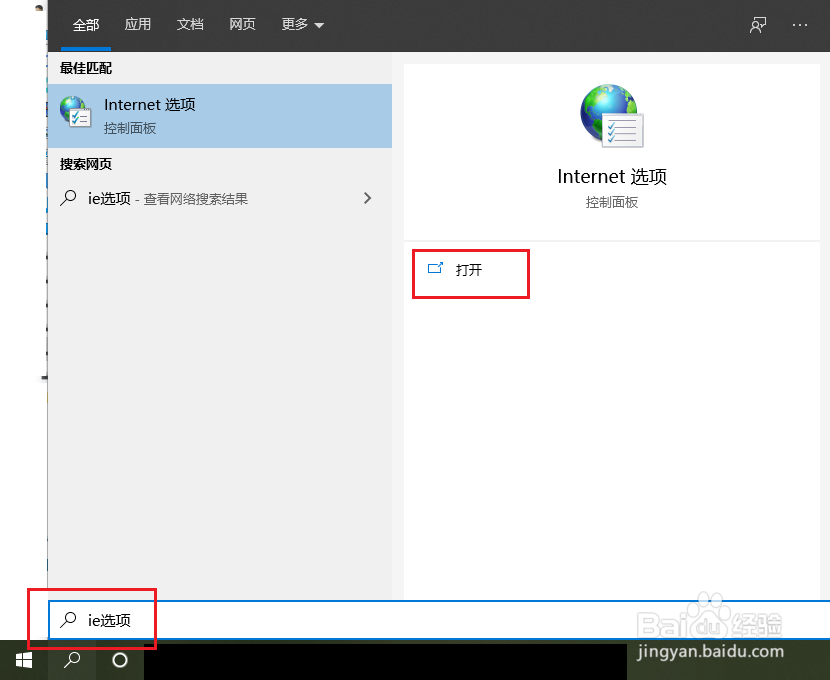Switch to the 应用 search tab
This screenshot has width=830, height=680.
pos(138,24)
